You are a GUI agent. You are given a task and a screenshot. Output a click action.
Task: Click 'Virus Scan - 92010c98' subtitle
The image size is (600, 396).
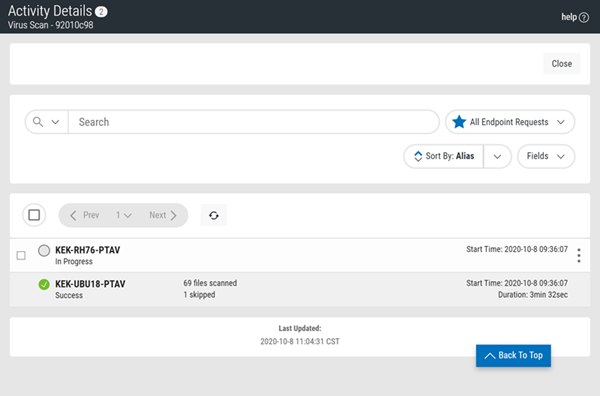coord(51,25)
